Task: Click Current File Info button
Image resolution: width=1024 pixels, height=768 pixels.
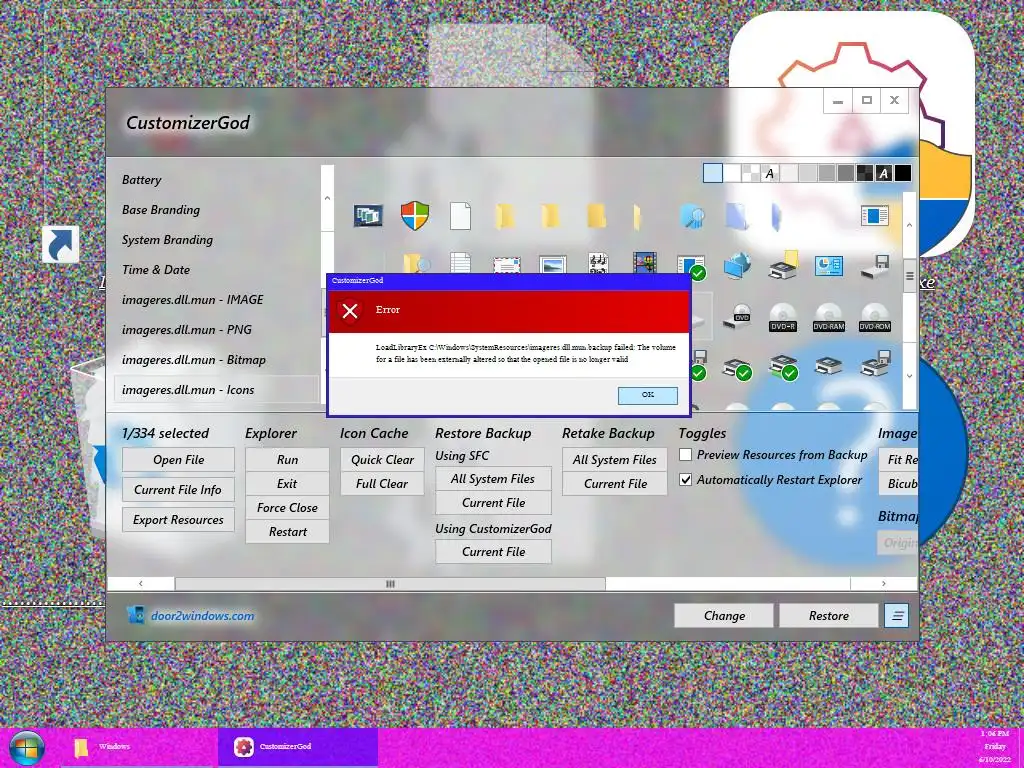Action: [178, 490]
